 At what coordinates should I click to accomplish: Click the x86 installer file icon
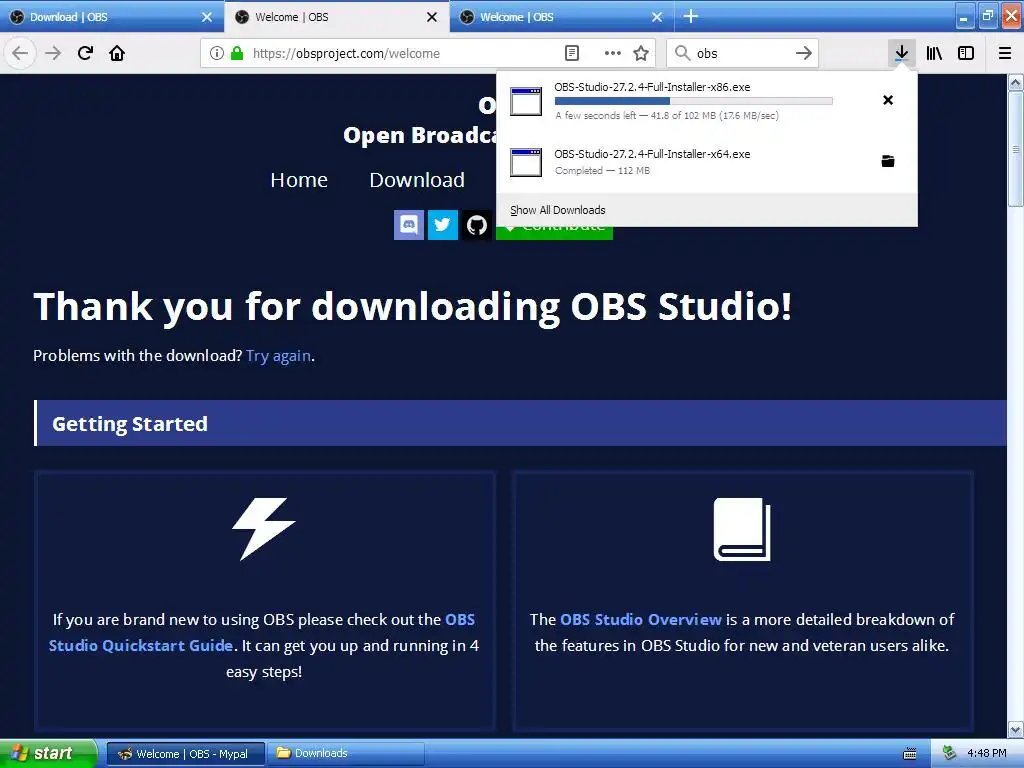tap(526, 101)
